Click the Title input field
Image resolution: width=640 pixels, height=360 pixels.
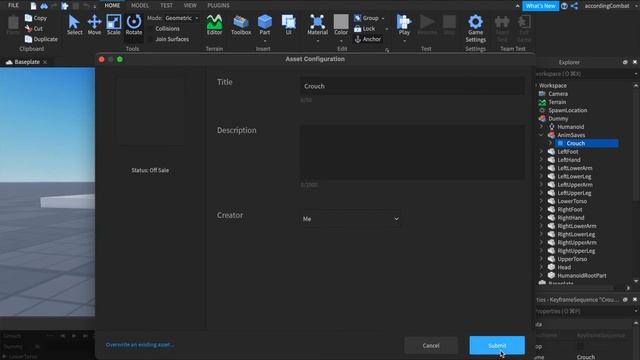(x=412, y=86)
